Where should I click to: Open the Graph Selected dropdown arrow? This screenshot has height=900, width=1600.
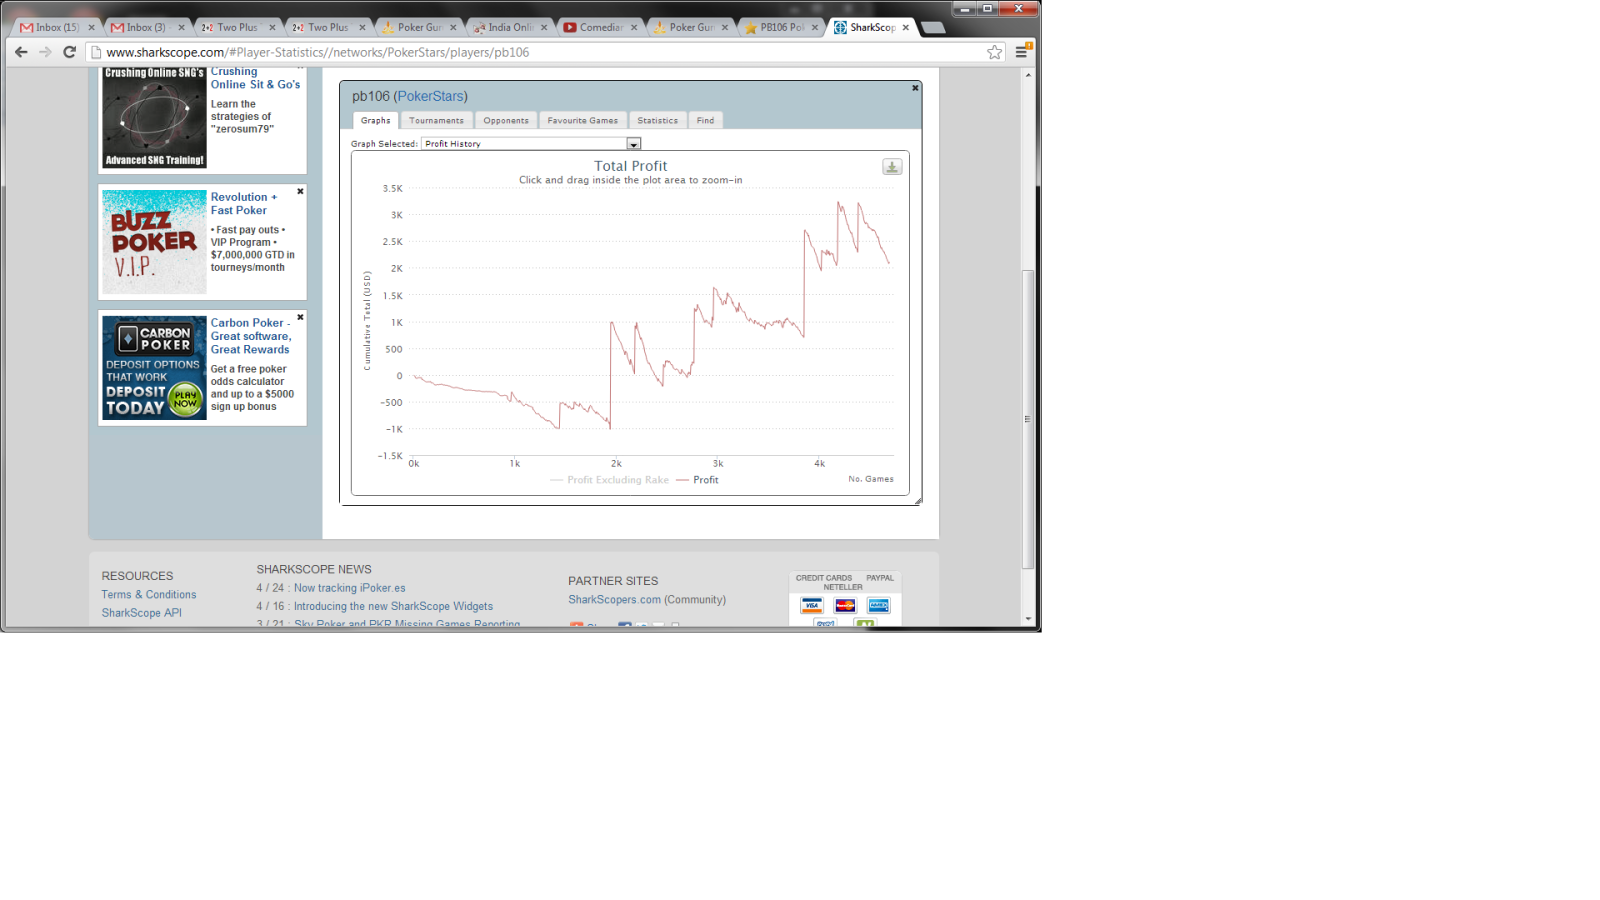(634, 144)
